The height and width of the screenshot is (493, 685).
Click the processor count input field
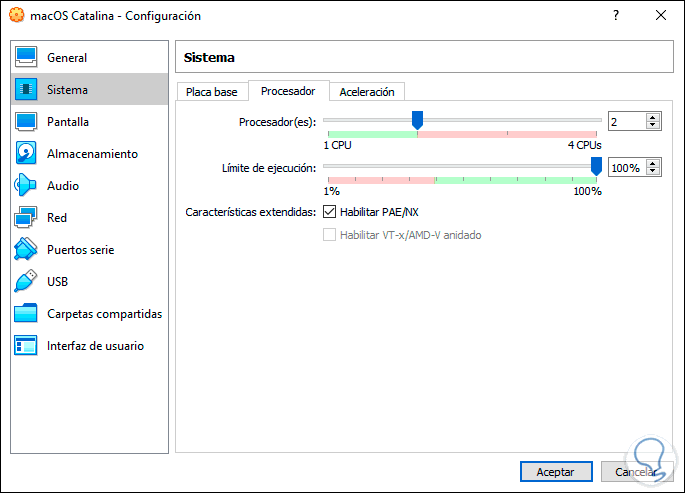pyautogui.click(x=627, y=121)
